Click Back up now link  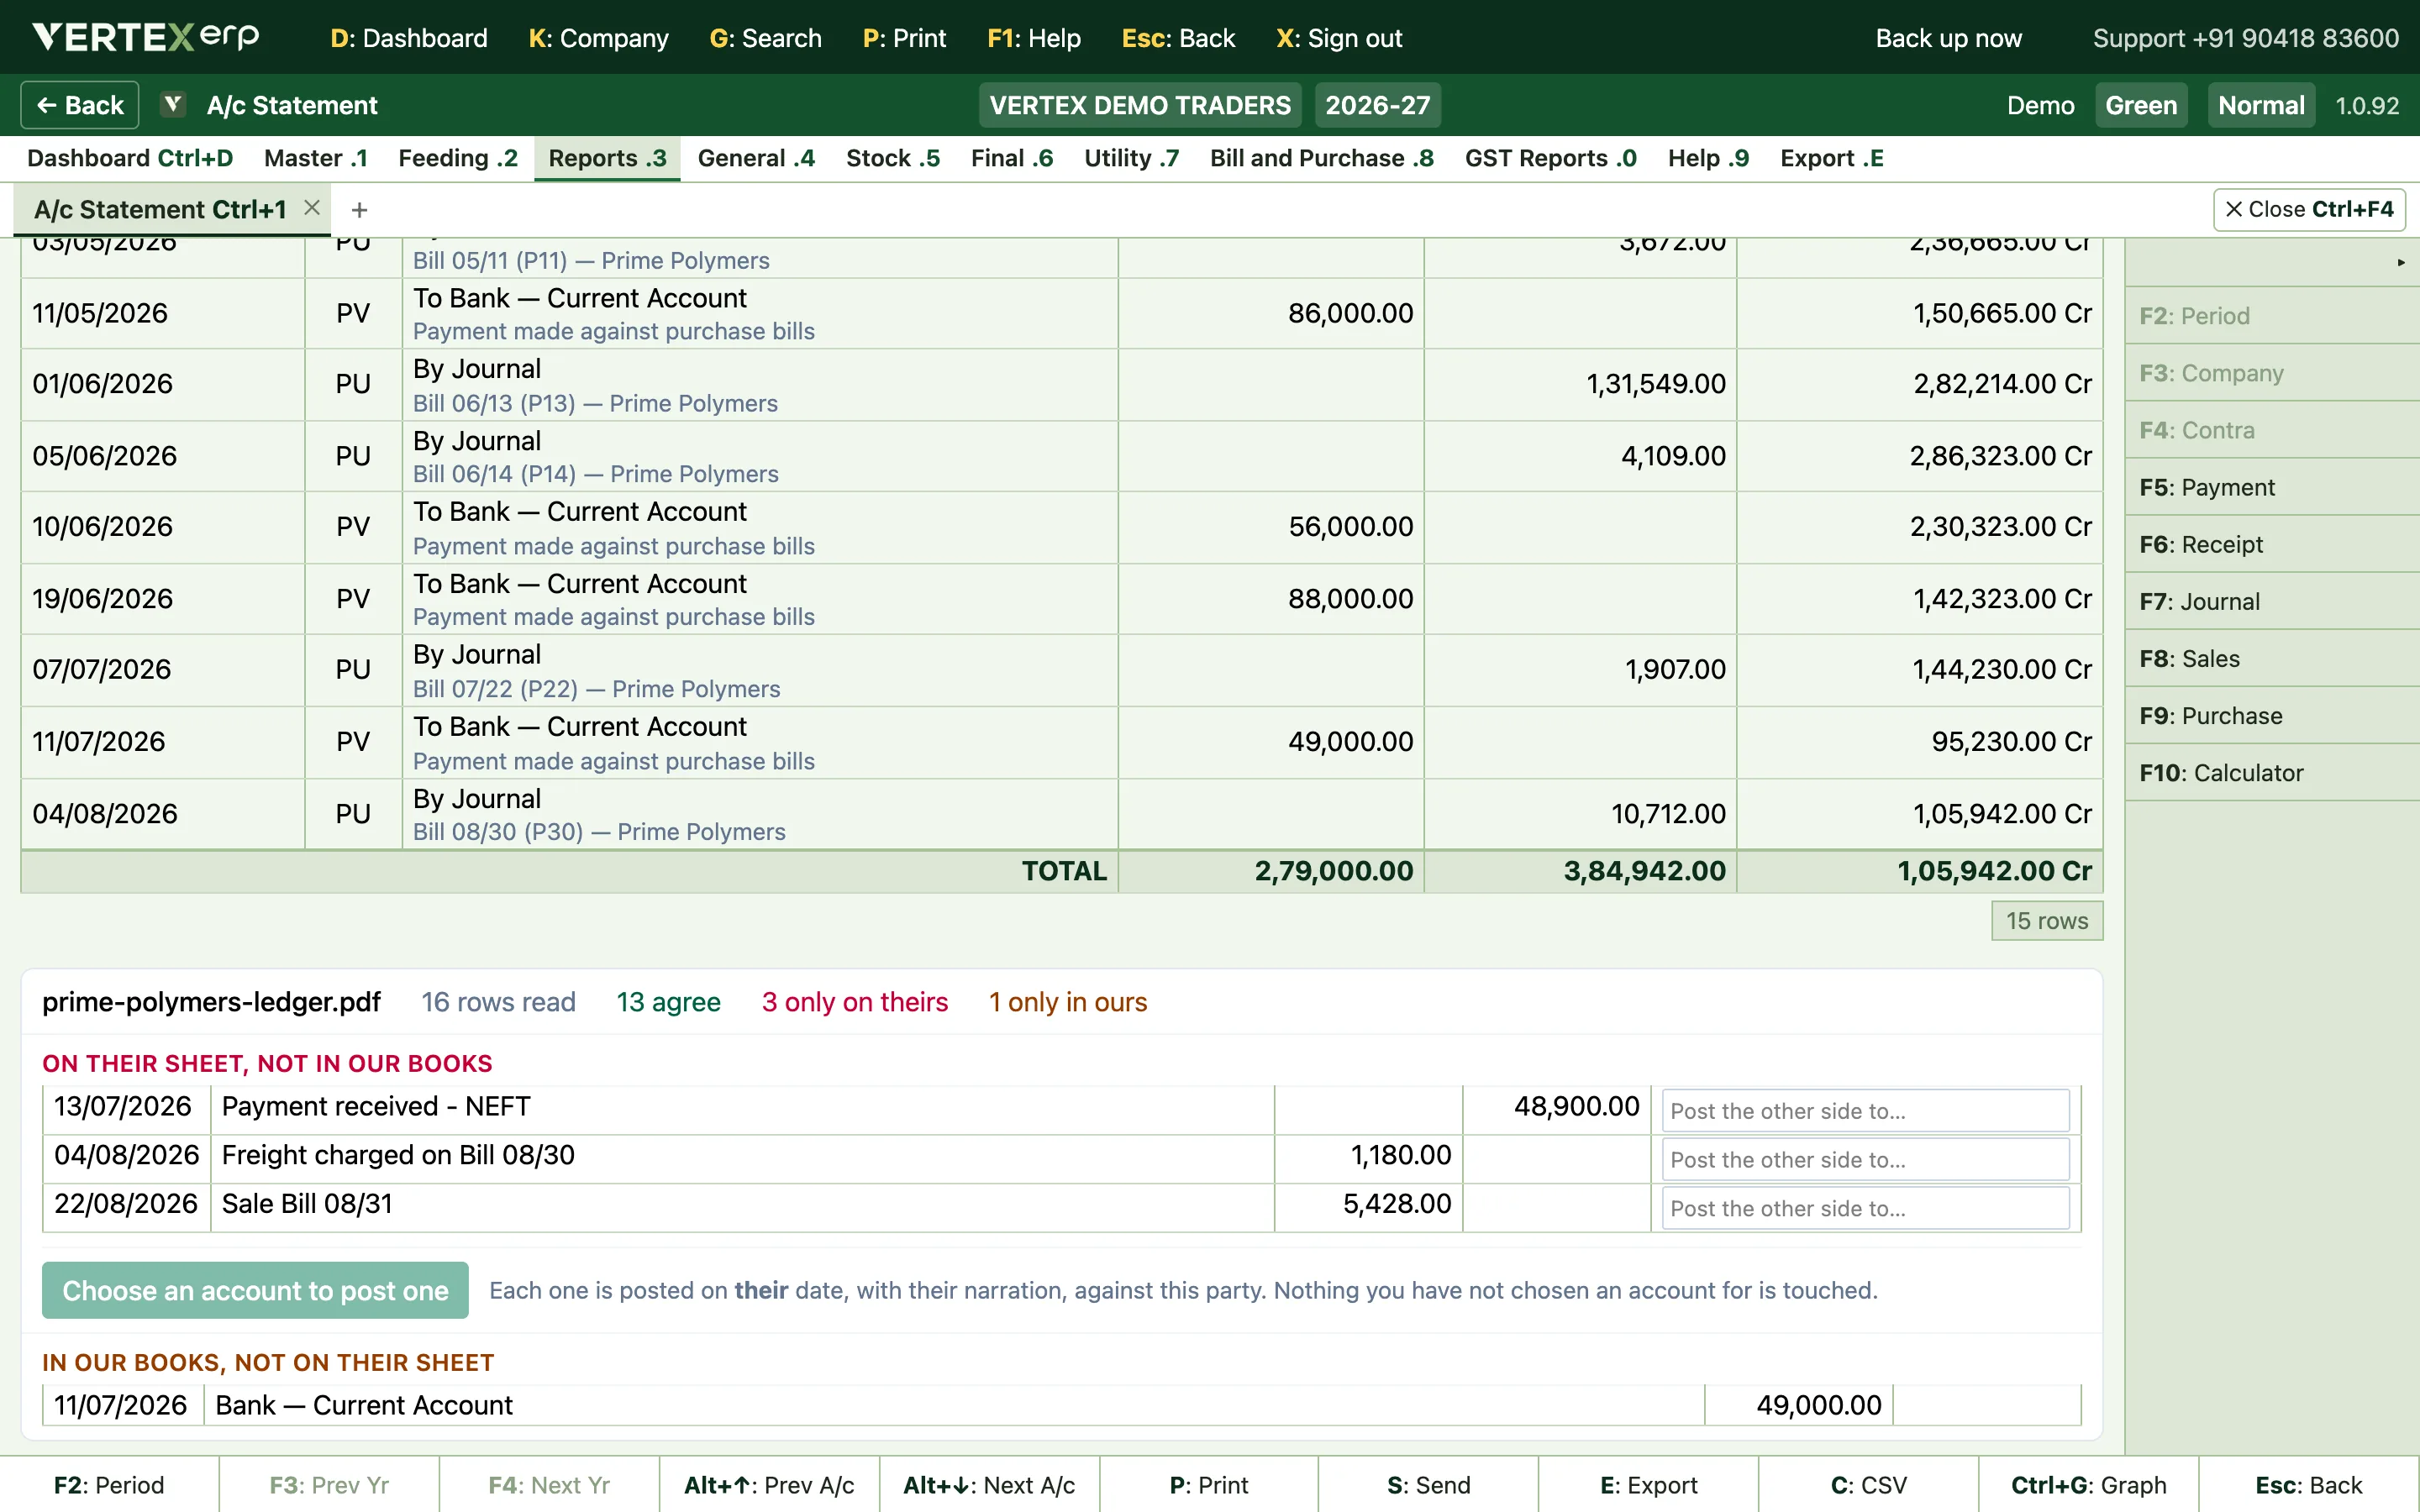pos(1948,38)
